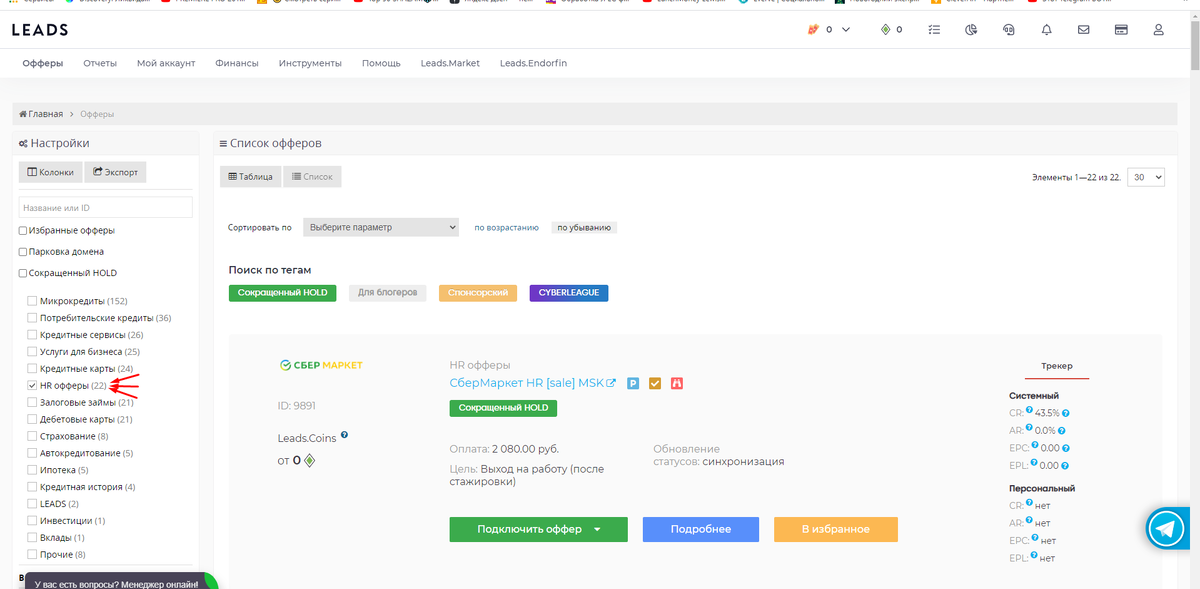Uncheck the HR офферы (22) category
The image size is (1200, 589).
point(32,385)
